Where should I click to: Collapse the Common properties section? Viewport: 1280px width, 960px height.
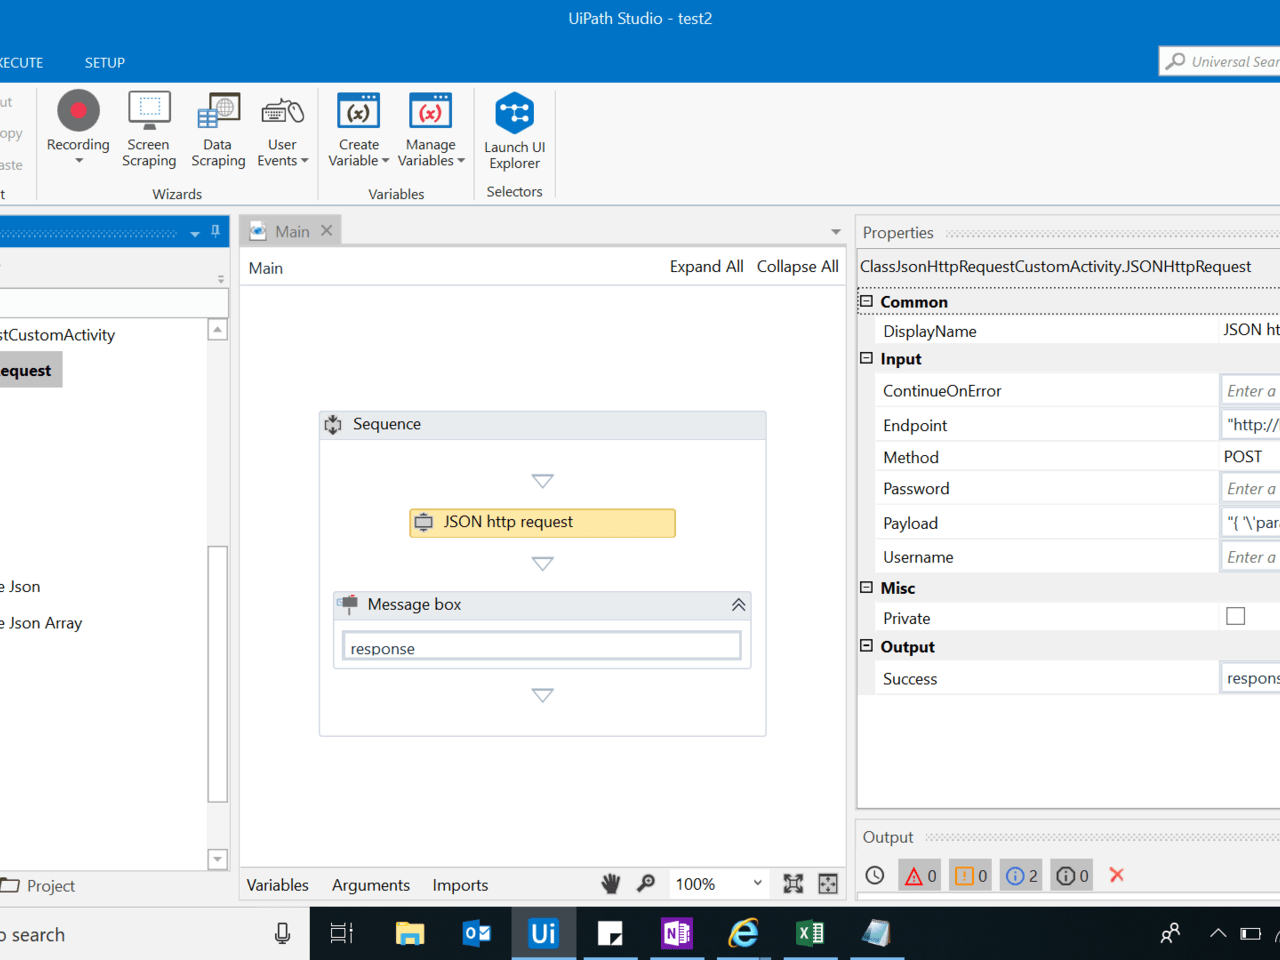coord(867,301)
